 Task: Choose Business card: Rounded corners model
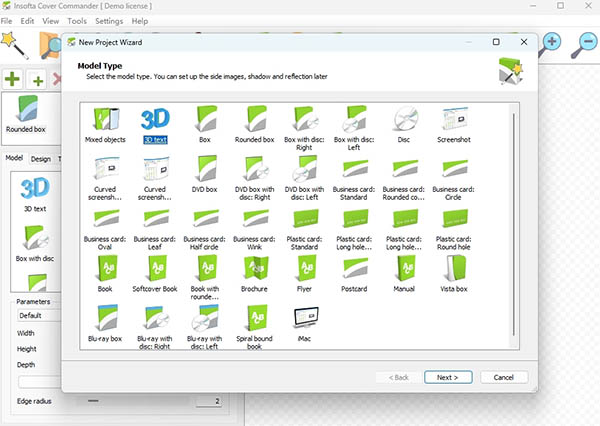[404, 178]
